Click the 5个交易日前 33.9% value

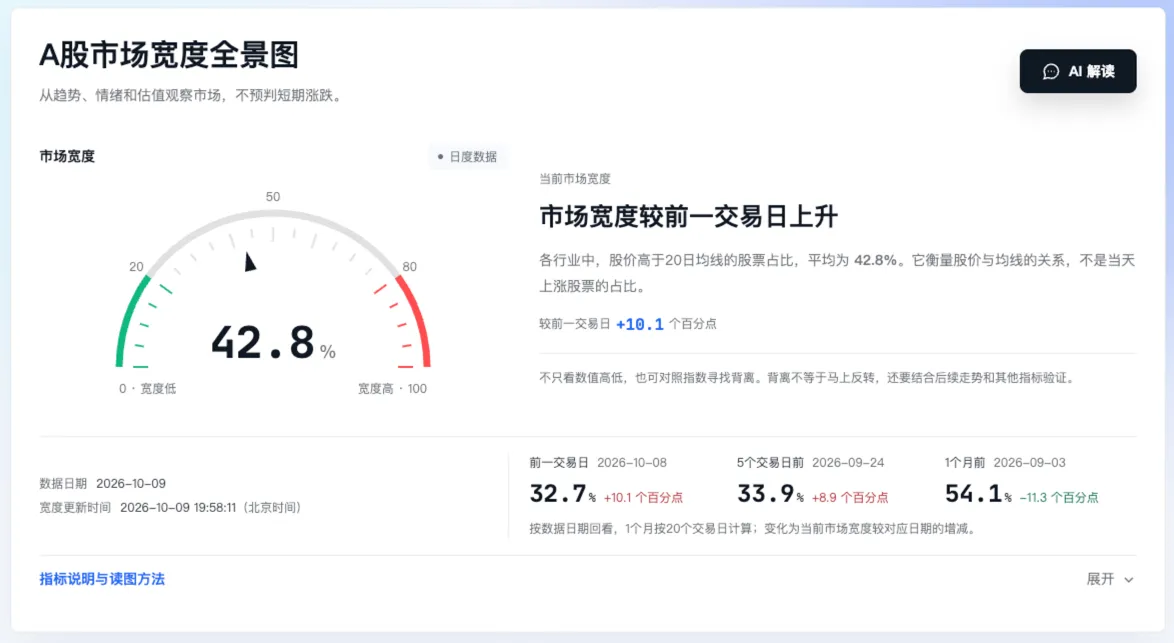[770, 494]
